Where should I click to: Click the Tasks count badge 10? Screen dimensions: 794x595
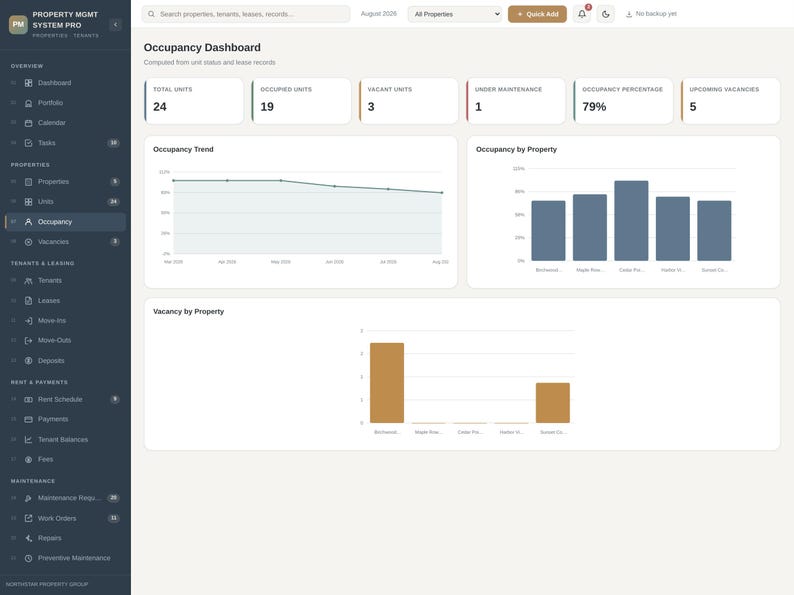113,143
